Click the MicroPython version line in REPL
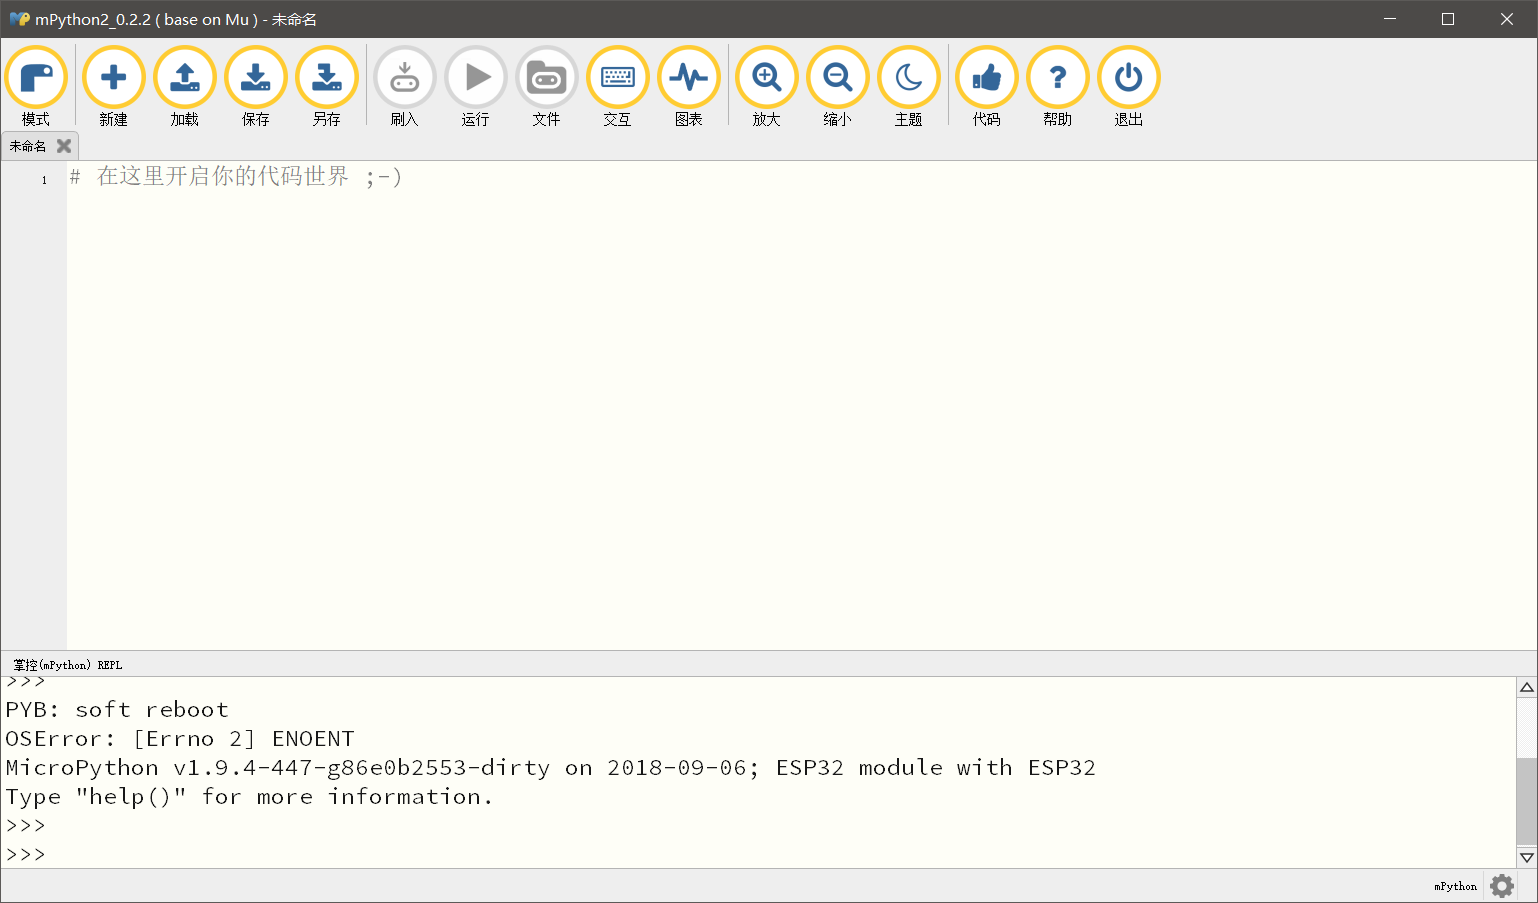The image size is (1538, 903). coord(550,768)
